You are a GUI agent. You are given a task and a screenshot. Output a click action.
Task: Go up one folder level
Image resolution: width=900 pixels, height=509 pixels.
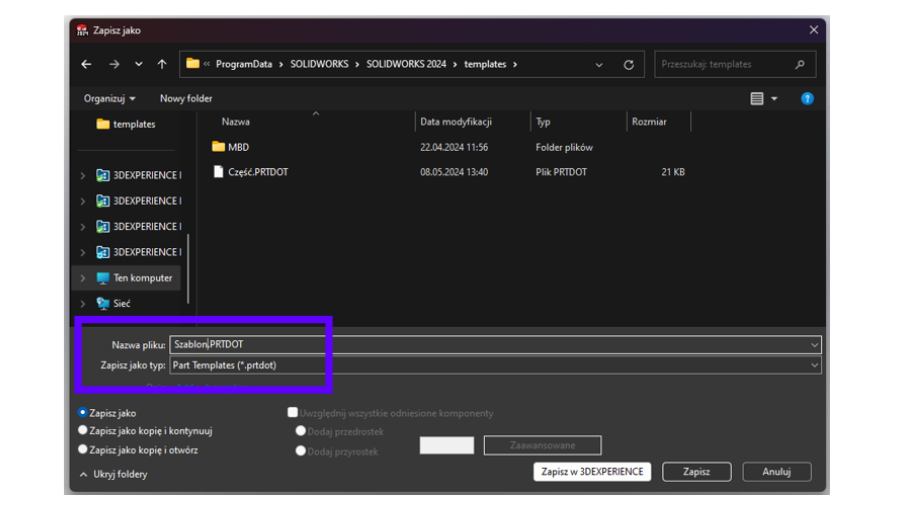coord(162,64)
